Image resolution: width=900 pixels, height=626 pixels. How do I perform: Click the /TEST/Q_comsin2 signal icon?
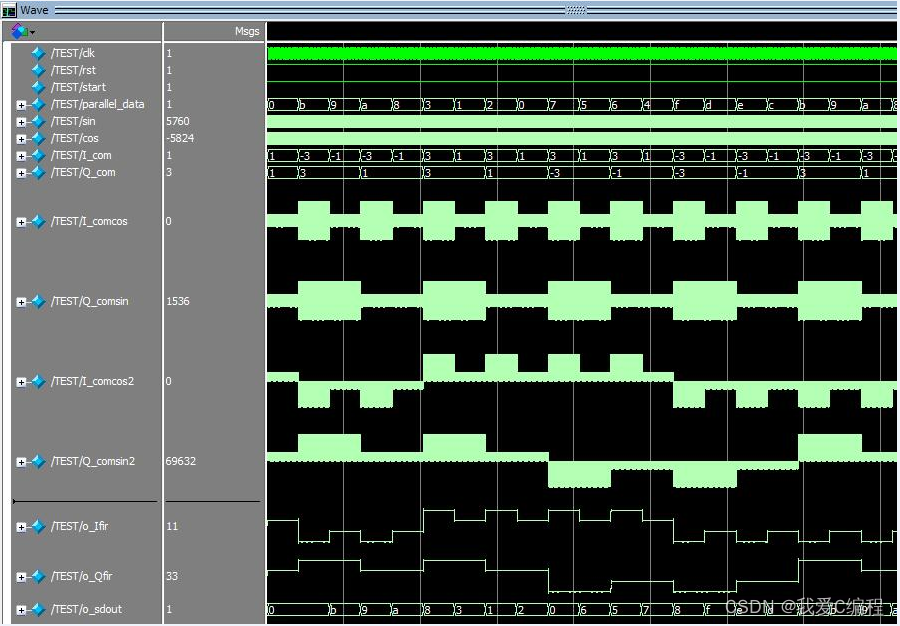coord(38,461)
